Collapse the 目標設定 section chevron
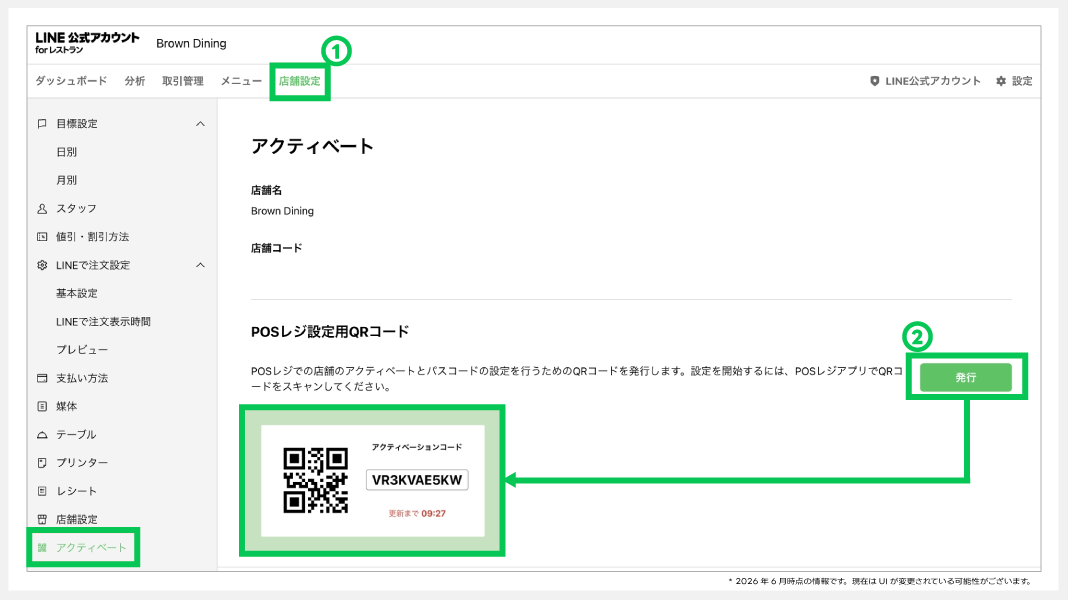 (200, 124)
